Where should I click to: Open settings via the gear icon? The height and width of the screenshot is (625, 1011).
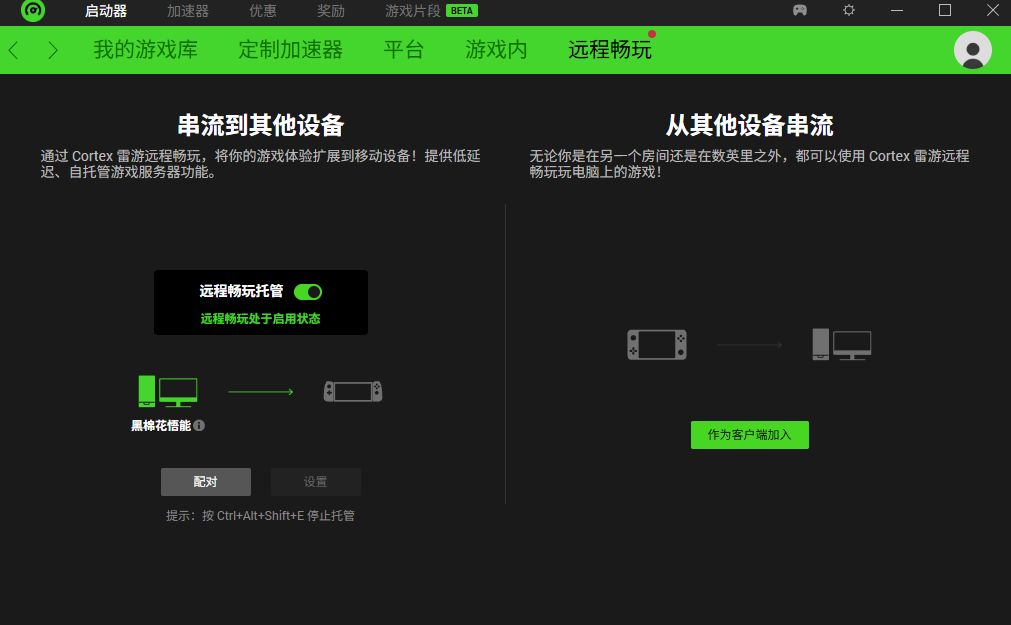(849, 10)
